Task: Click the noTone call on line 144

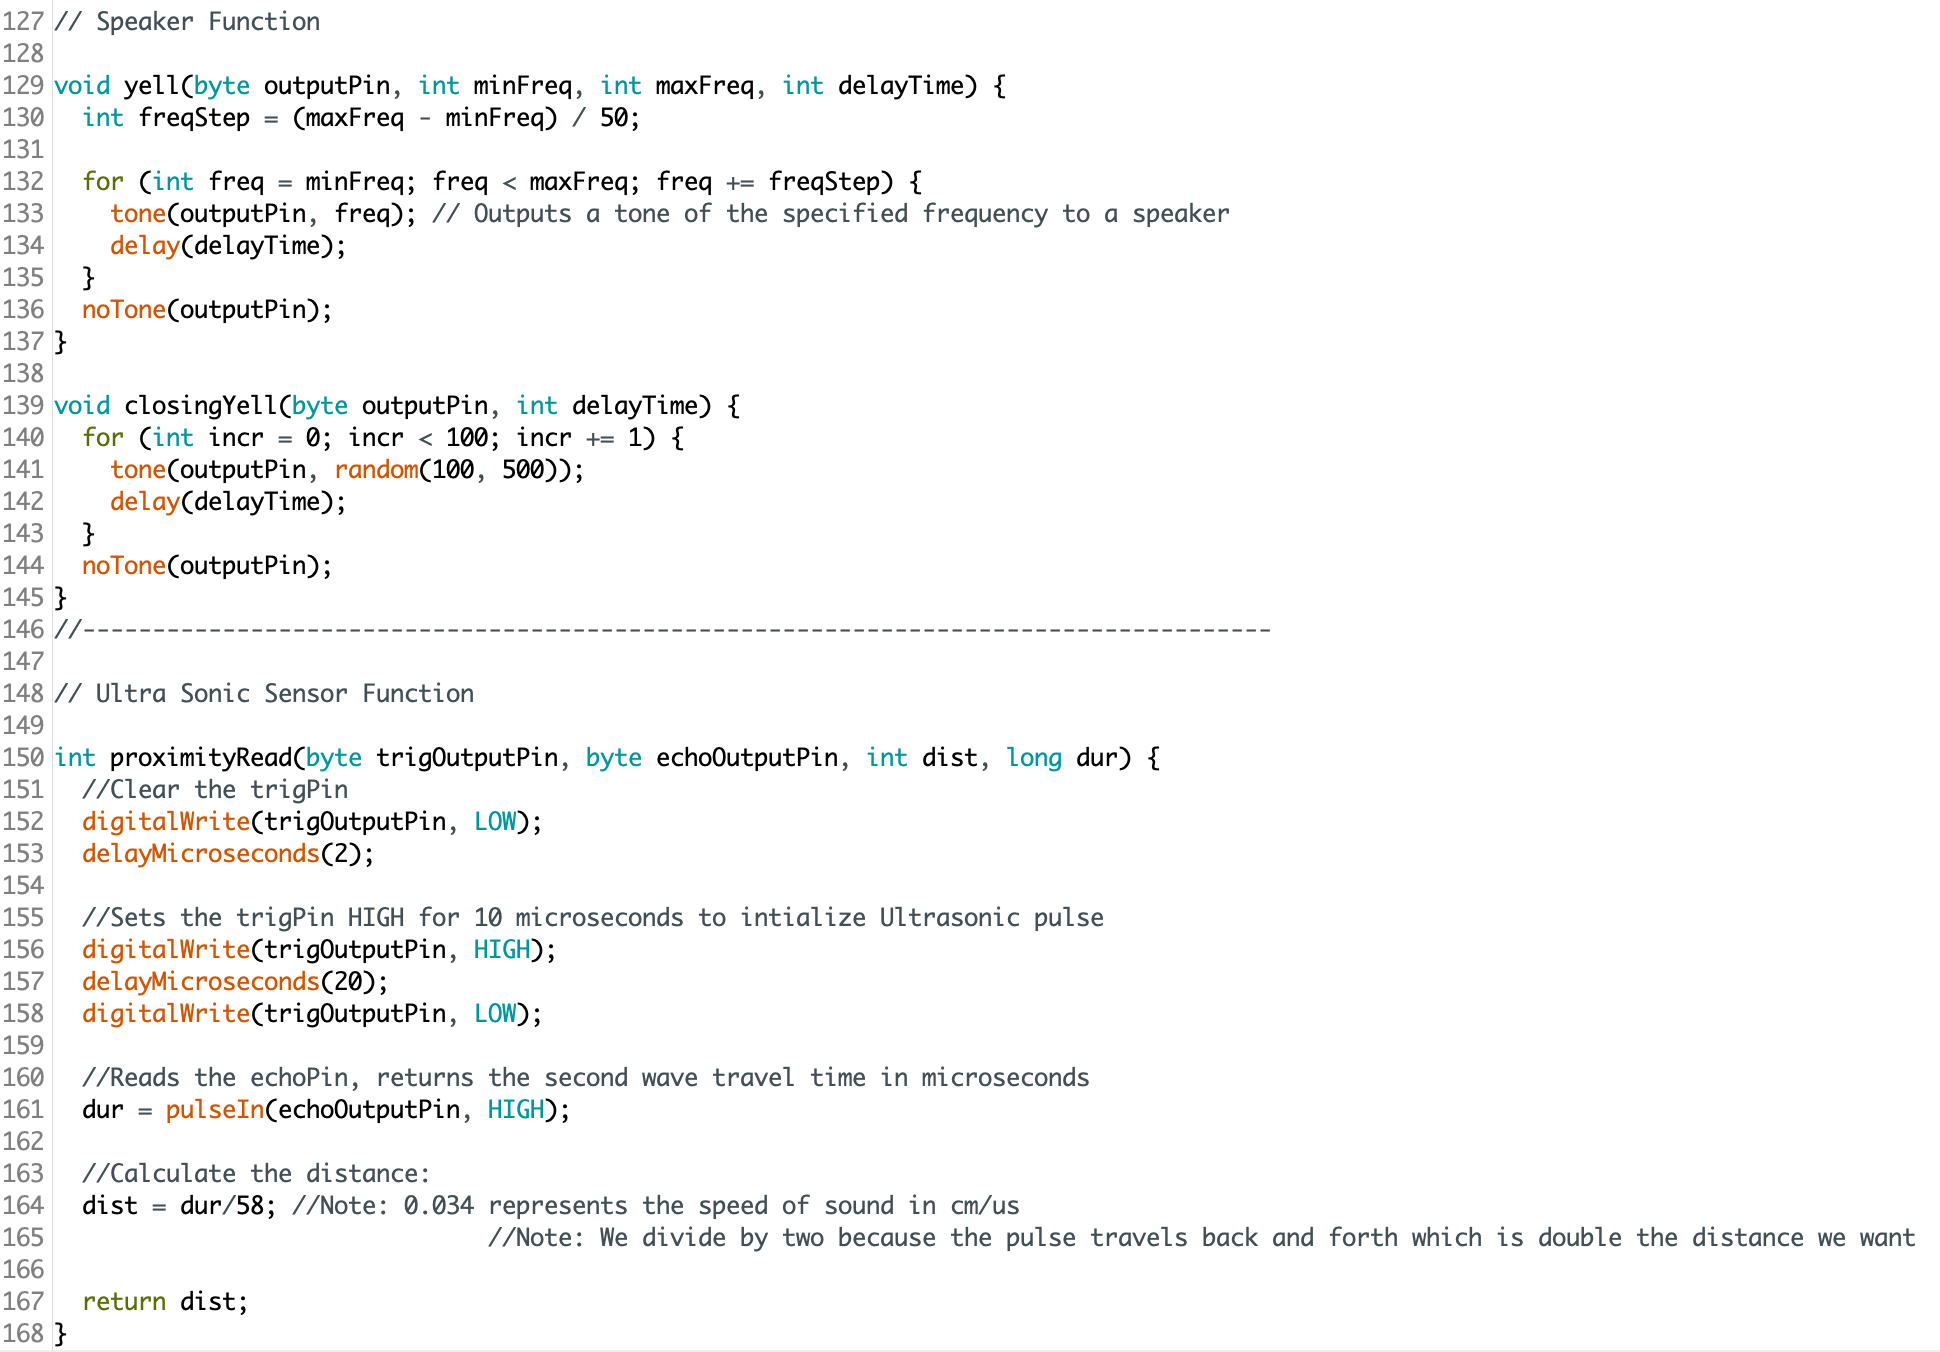Action: 124,566
